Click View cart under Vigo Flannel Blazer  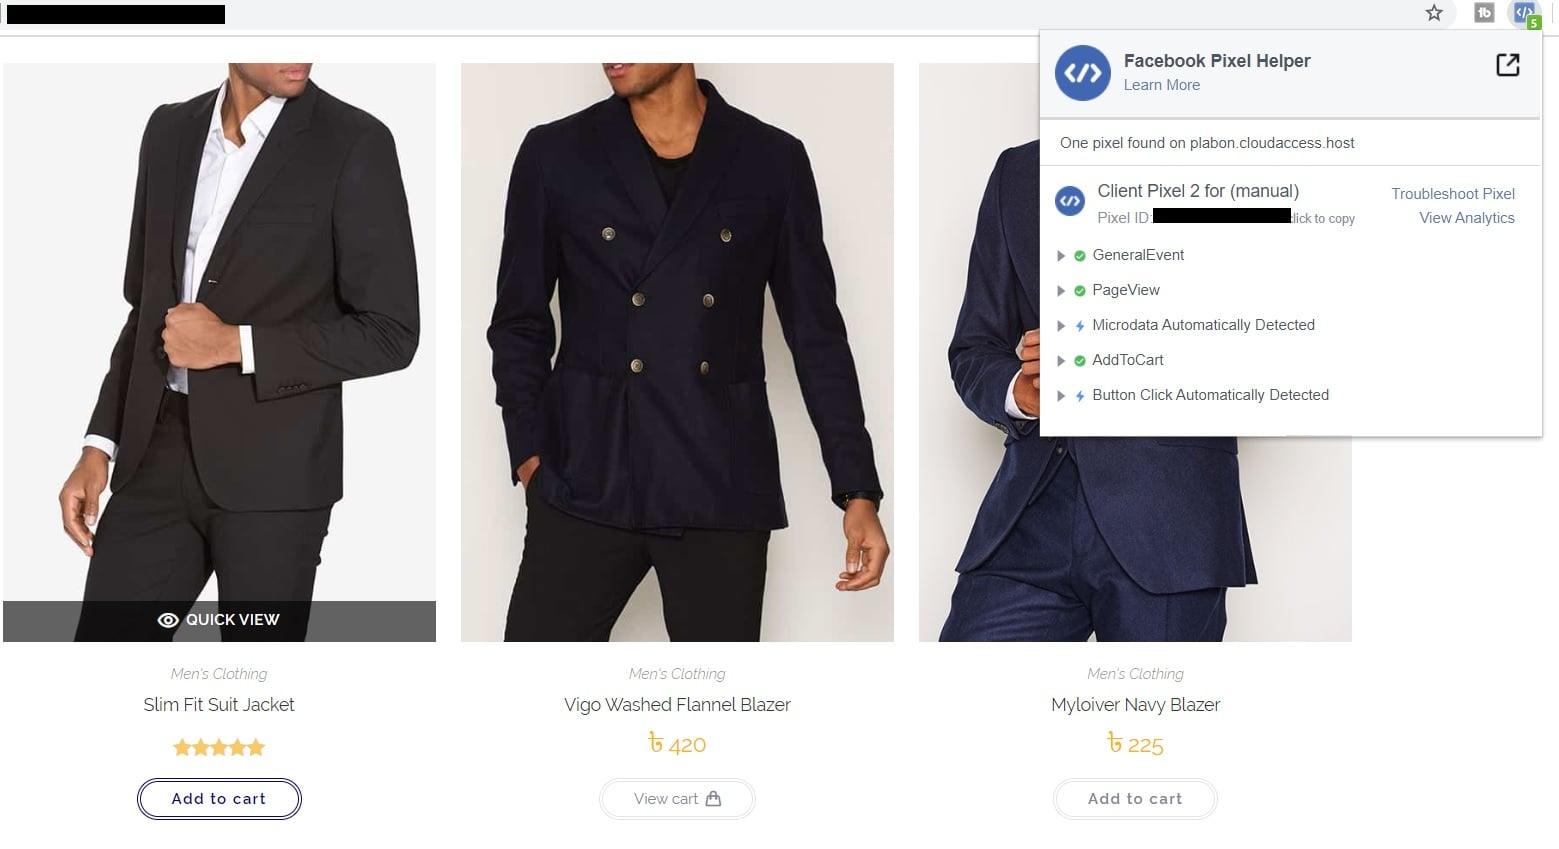coord(677,799)
